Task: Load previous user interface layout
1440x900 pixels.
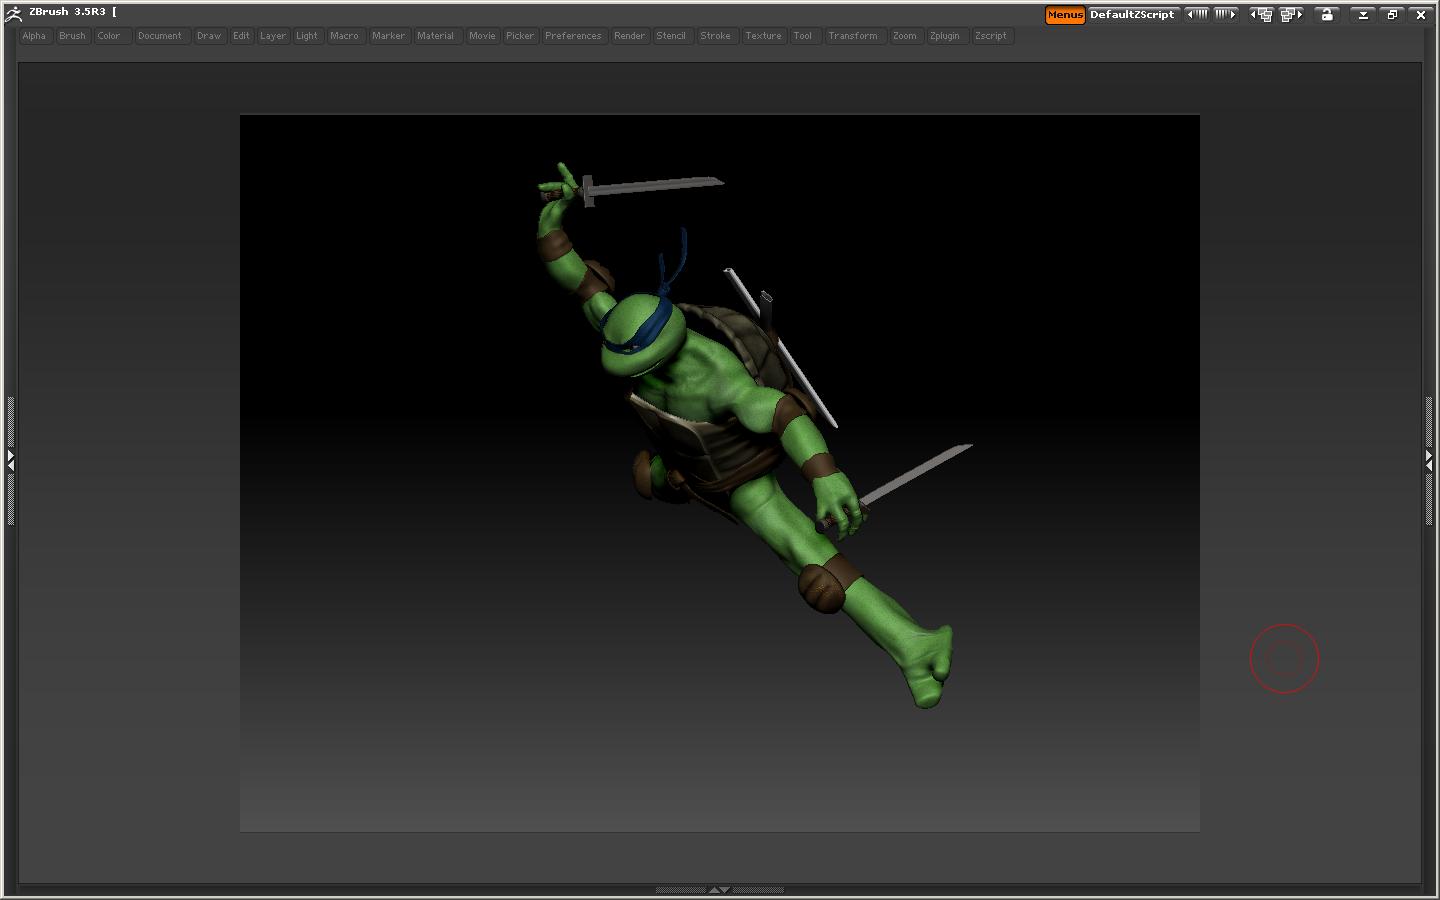Action: tap(1262, 15)
